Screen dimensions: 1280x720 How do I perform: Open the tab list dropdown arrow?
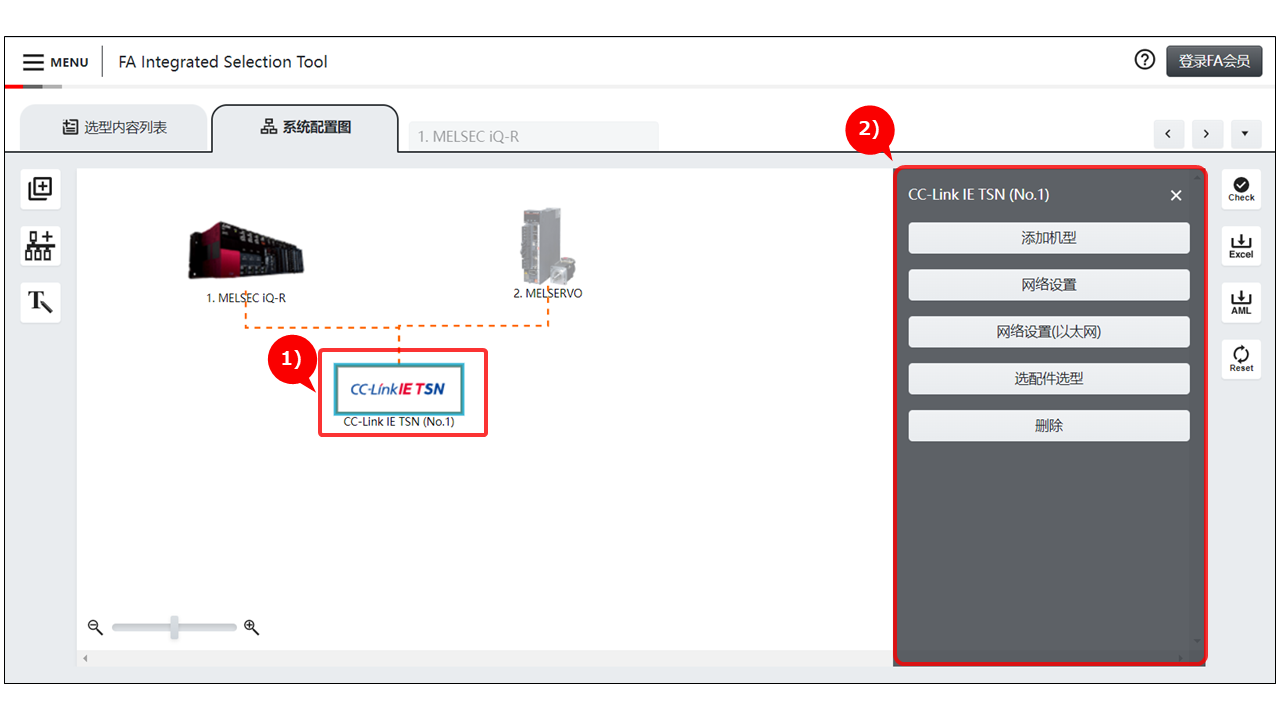click(x=1245, y=134)
